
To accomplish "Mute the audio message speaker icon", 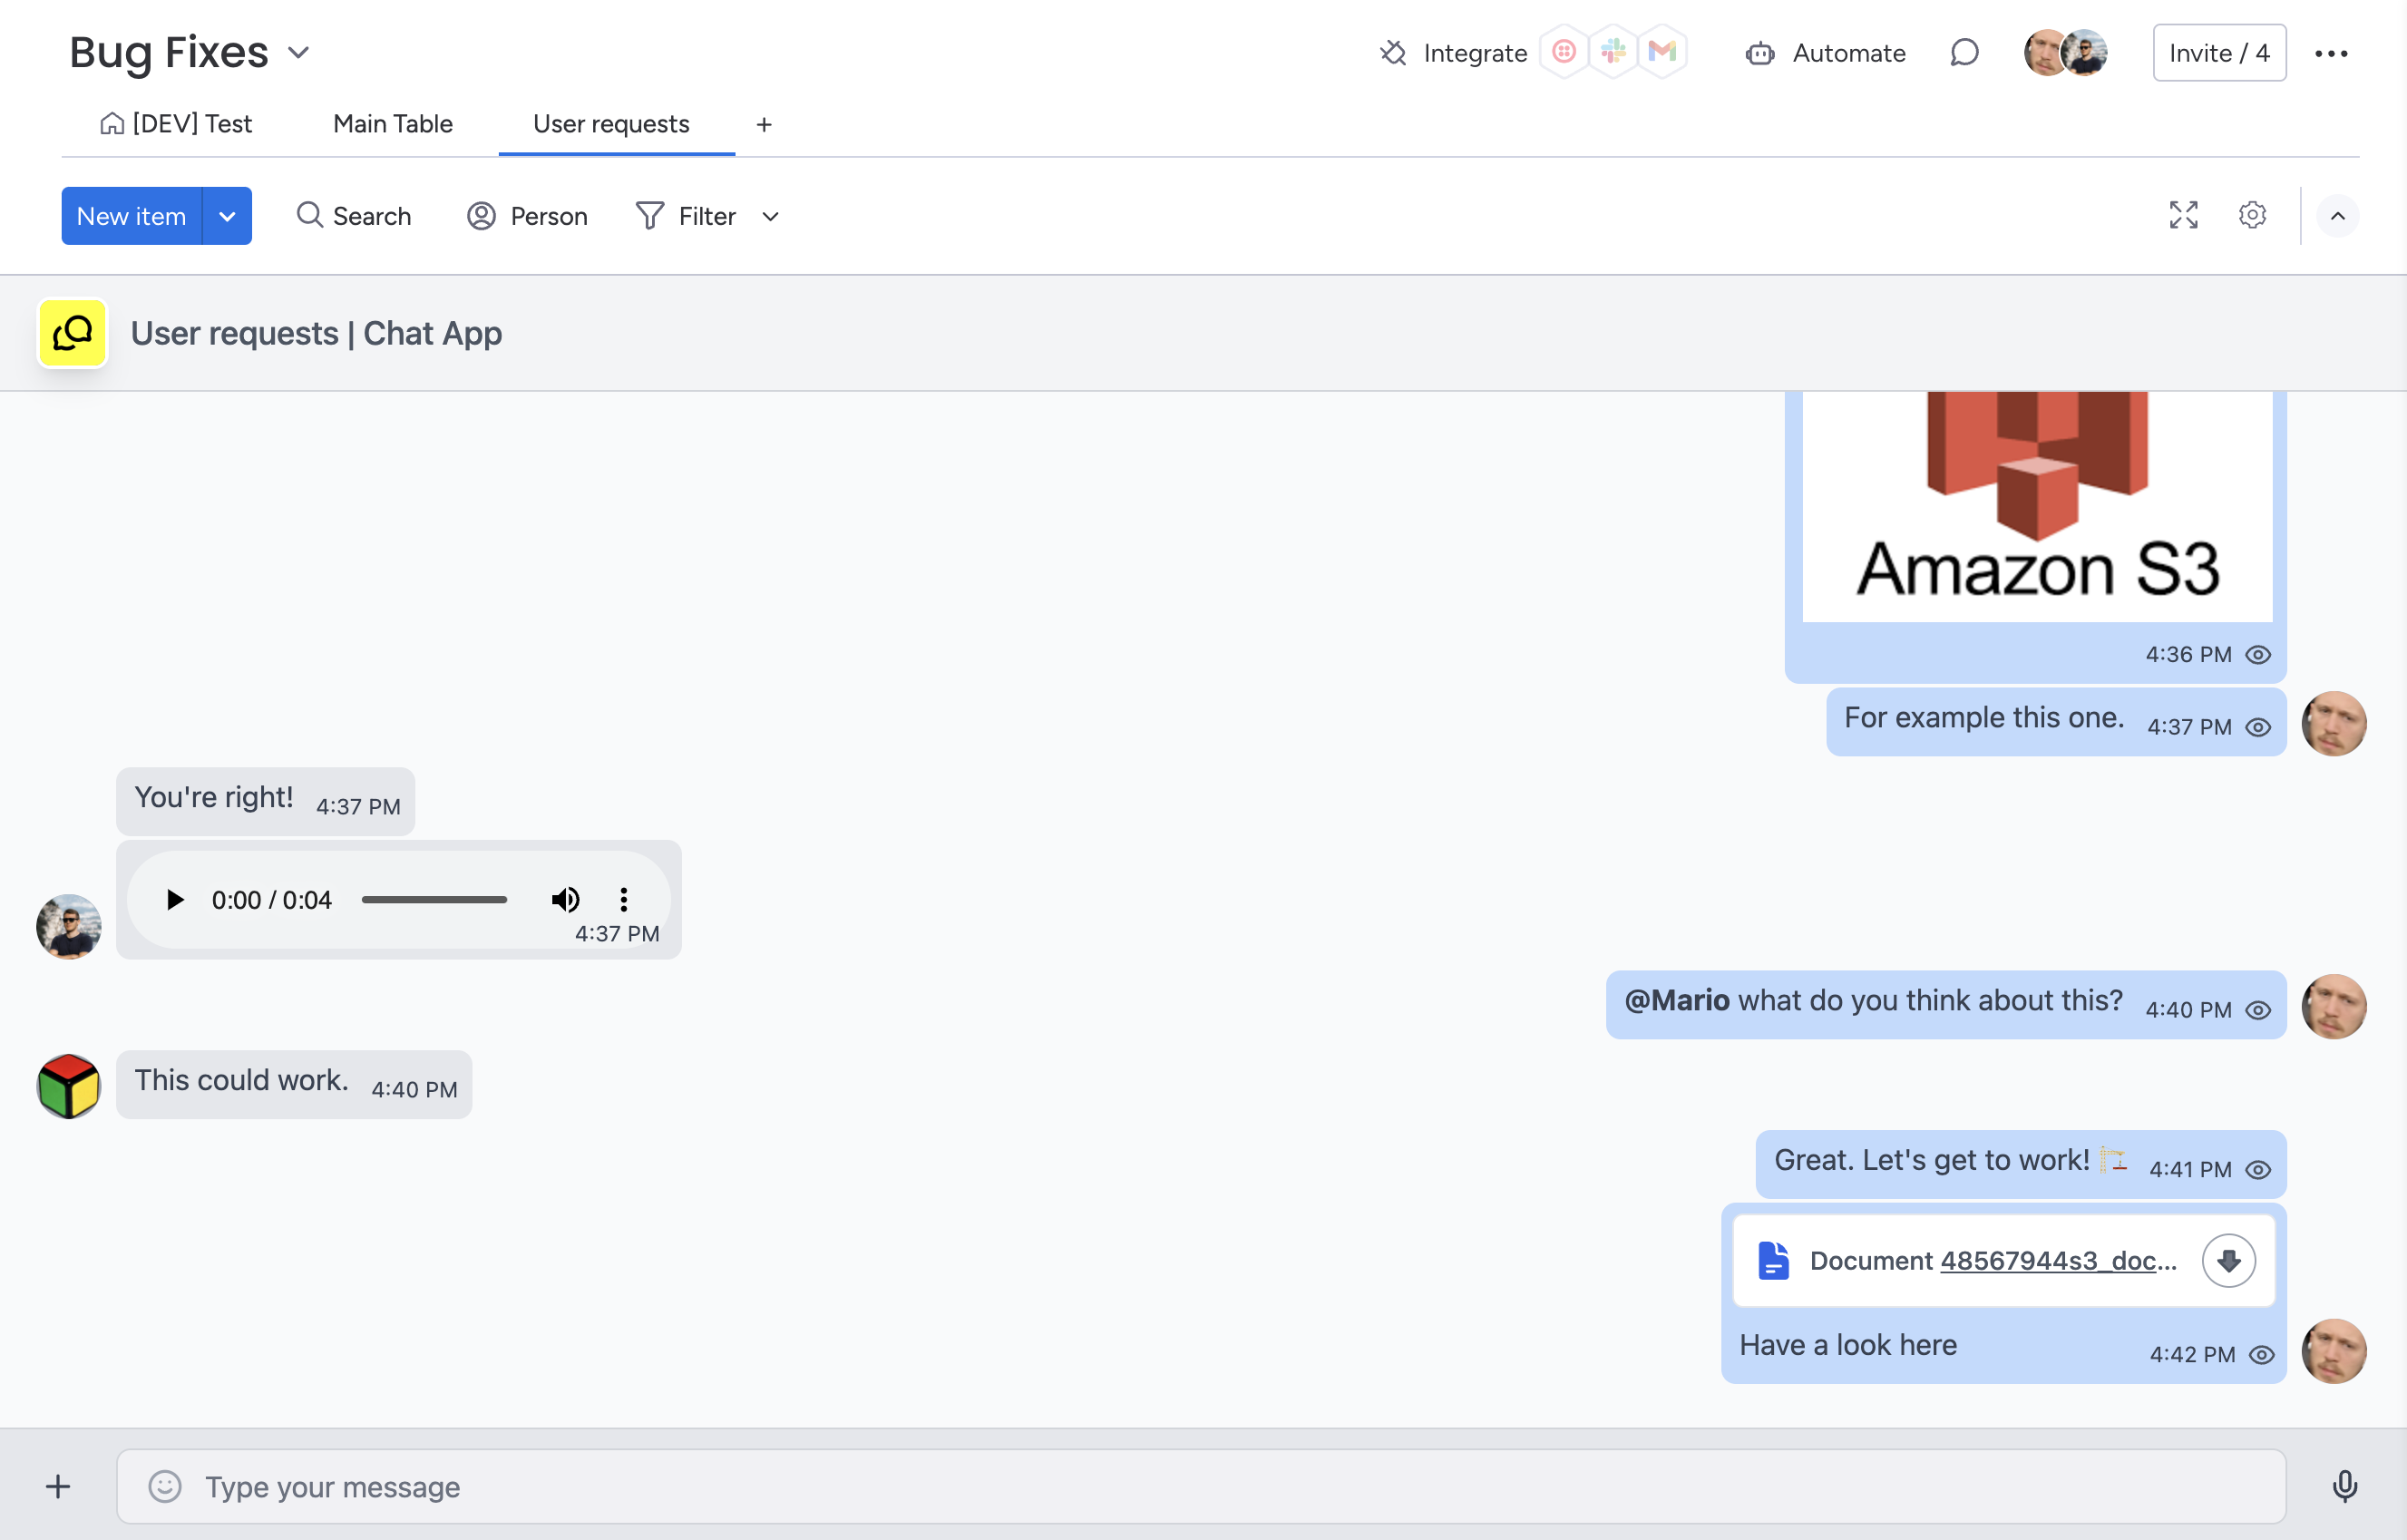I will [x=565, y=900].
